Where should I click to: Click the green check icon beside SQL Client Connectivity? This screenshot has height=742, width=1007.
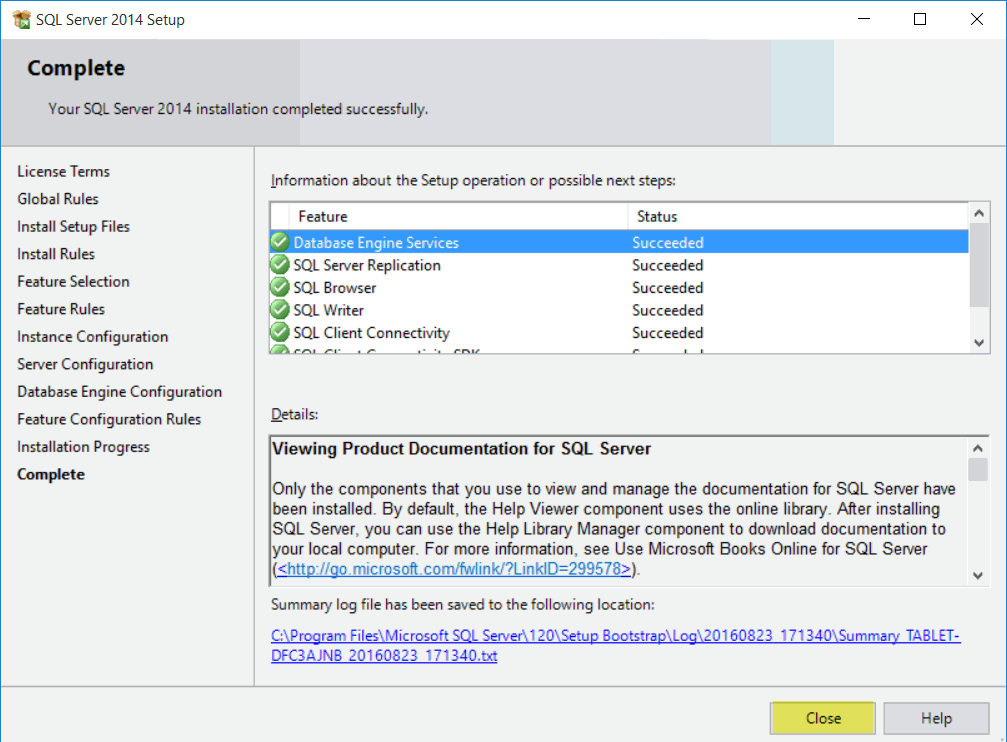pyautogui.click(x=279, y=332)
